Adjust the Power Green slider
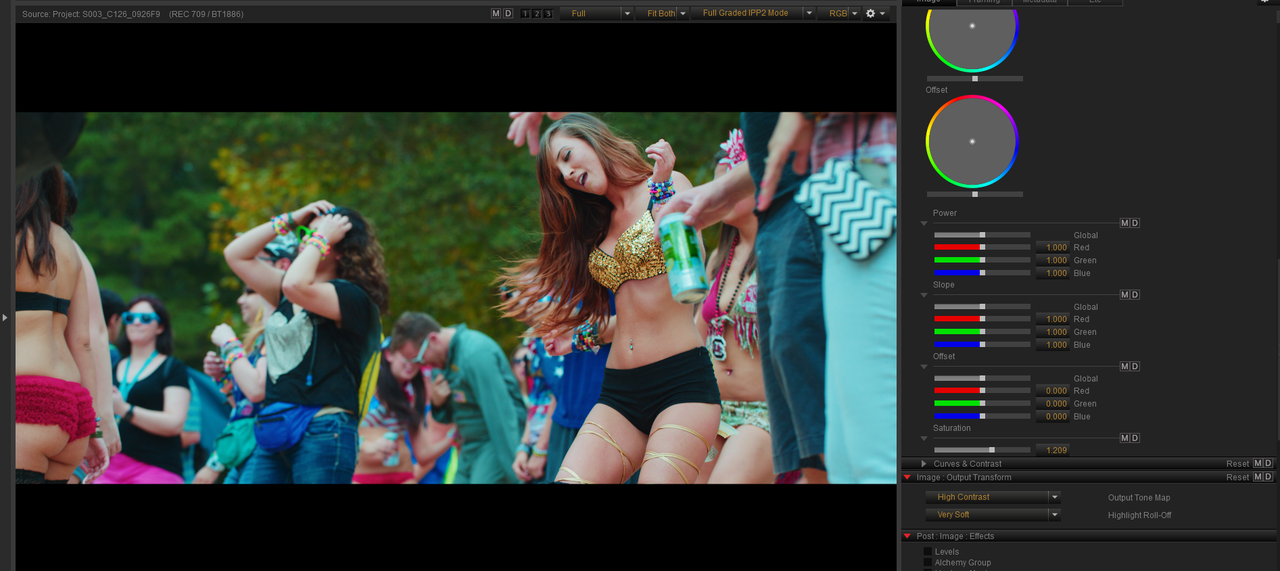1280x571 pixels. (982, 260)
